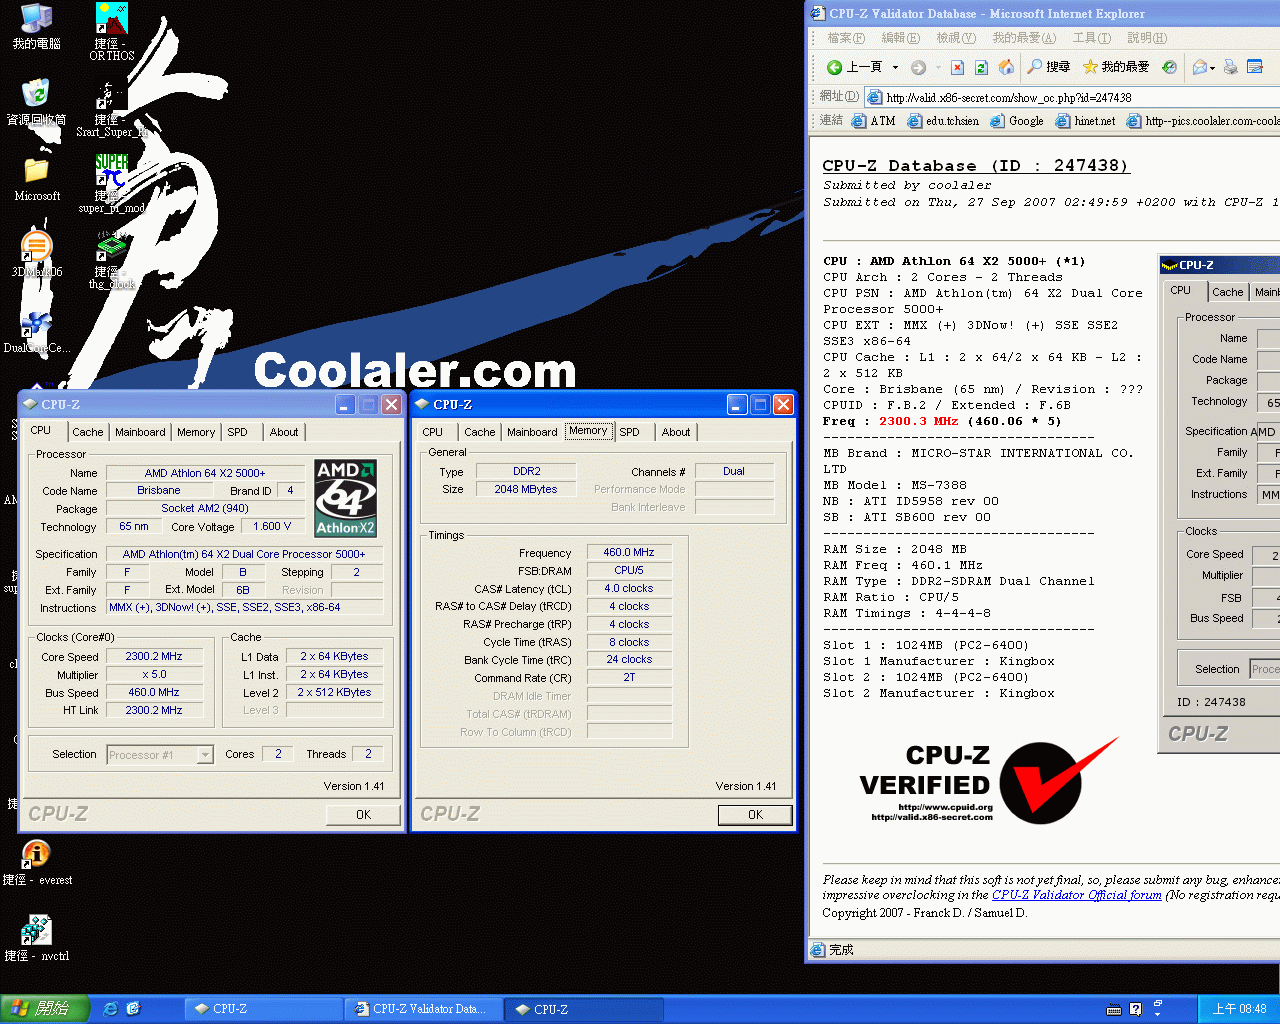Stop loading the page in Internet Explorer
This screenshot has width=1280, height=1024.
coord(957,67)
